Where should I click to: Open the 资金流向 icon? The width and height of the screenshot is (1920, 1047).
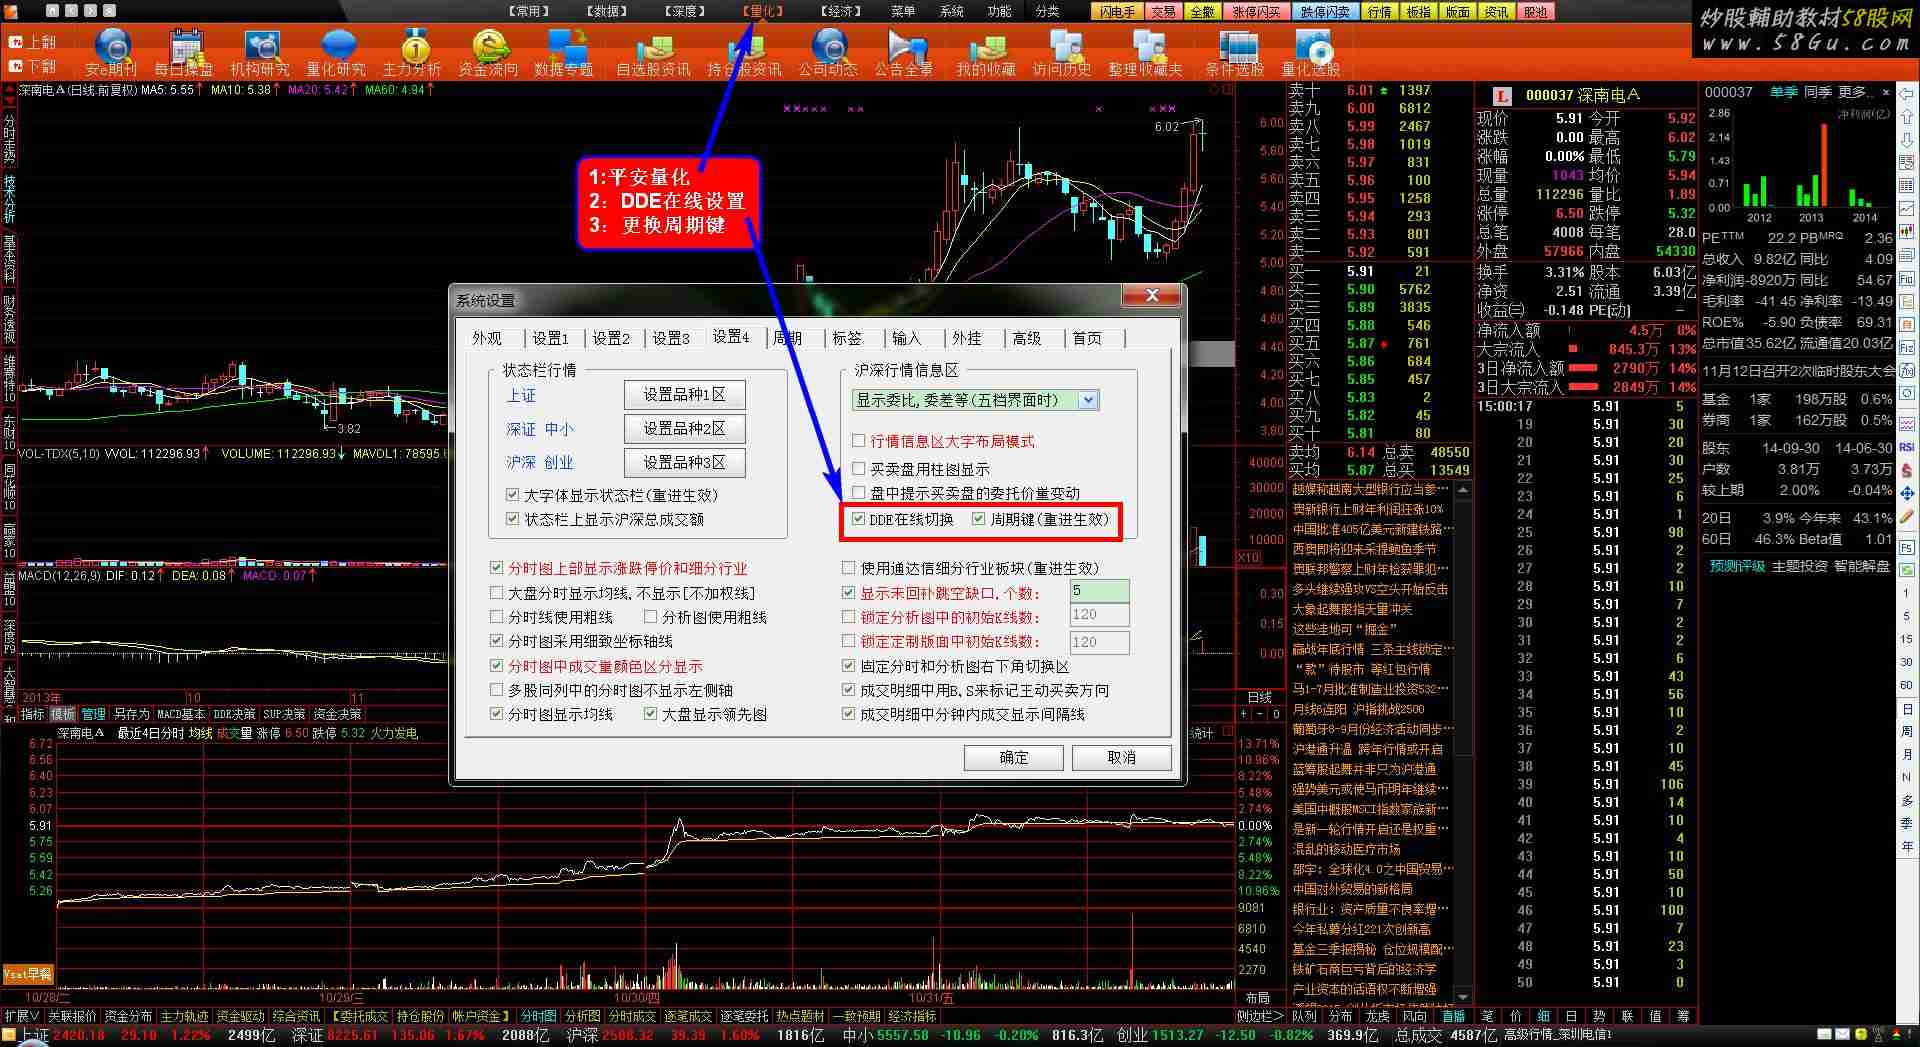click(x=489, y=52)
